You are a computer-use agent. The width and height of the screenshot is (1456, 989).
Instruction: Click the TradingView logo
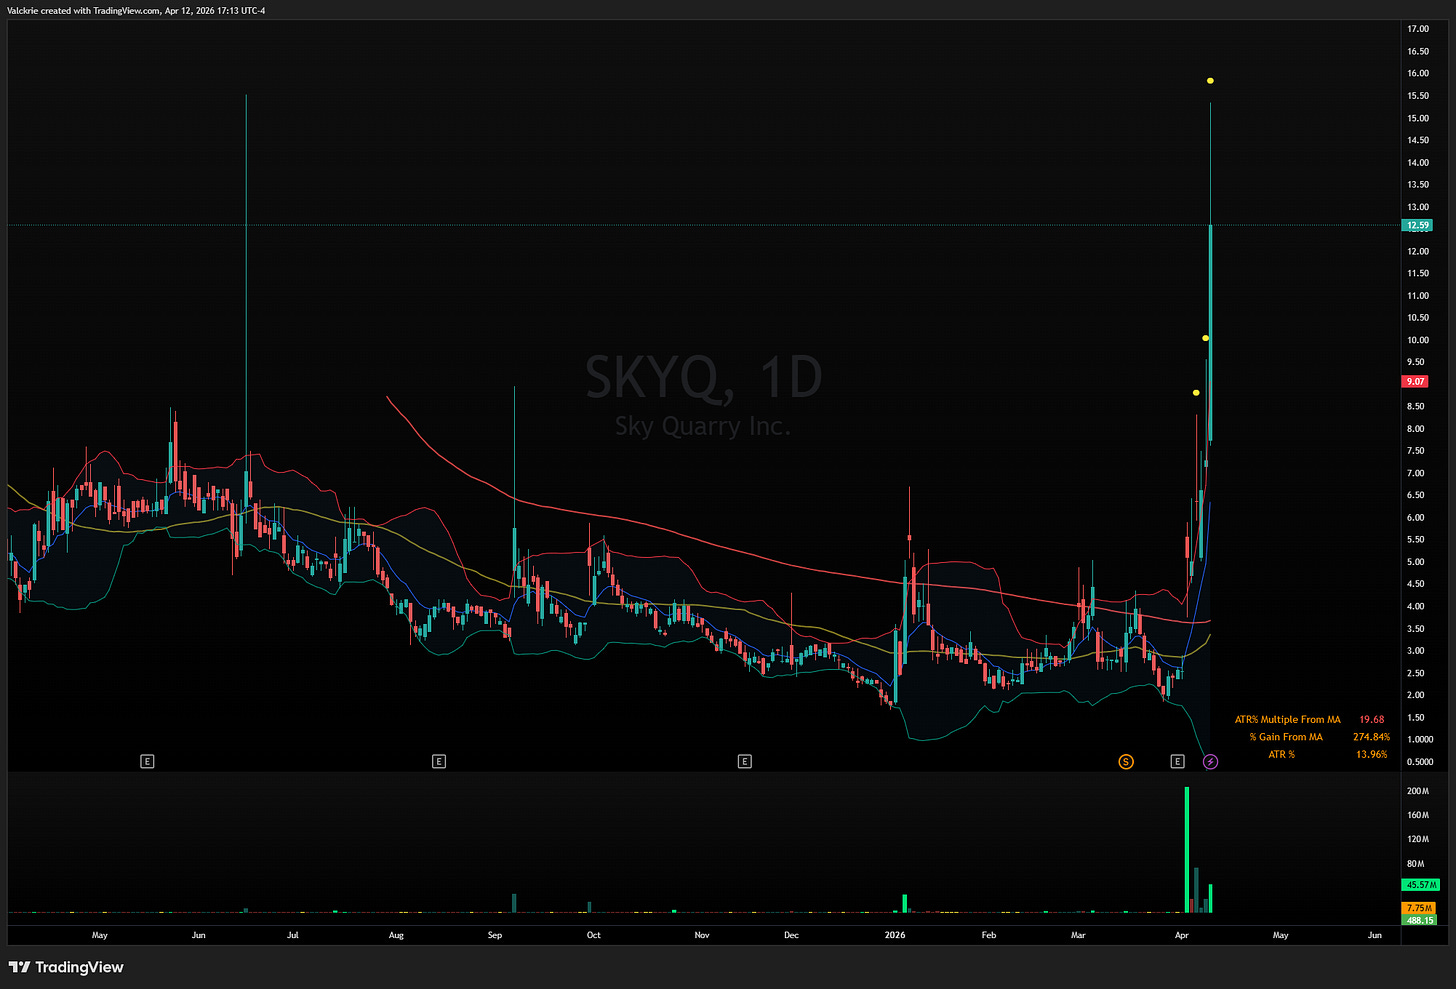click(x=66, y=967)
